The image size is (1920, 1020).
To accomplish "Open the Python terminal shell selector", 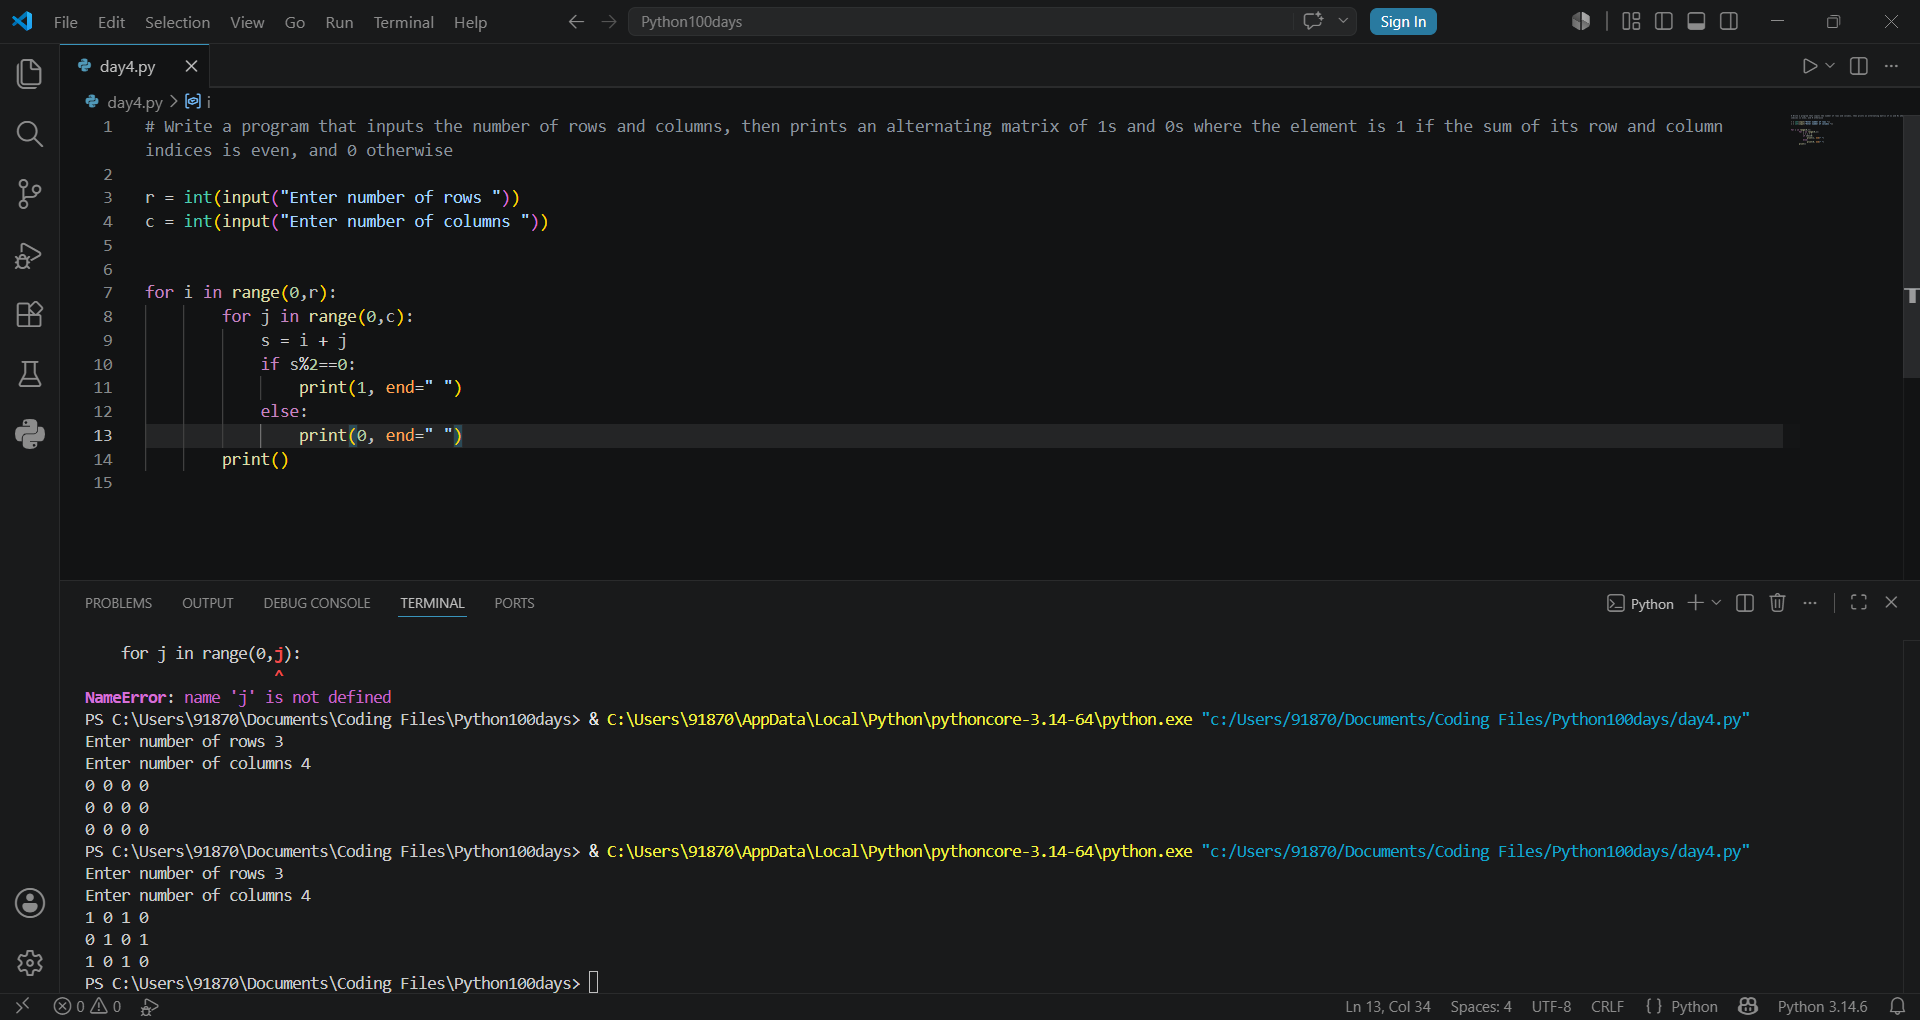I will pos(1640,603).
